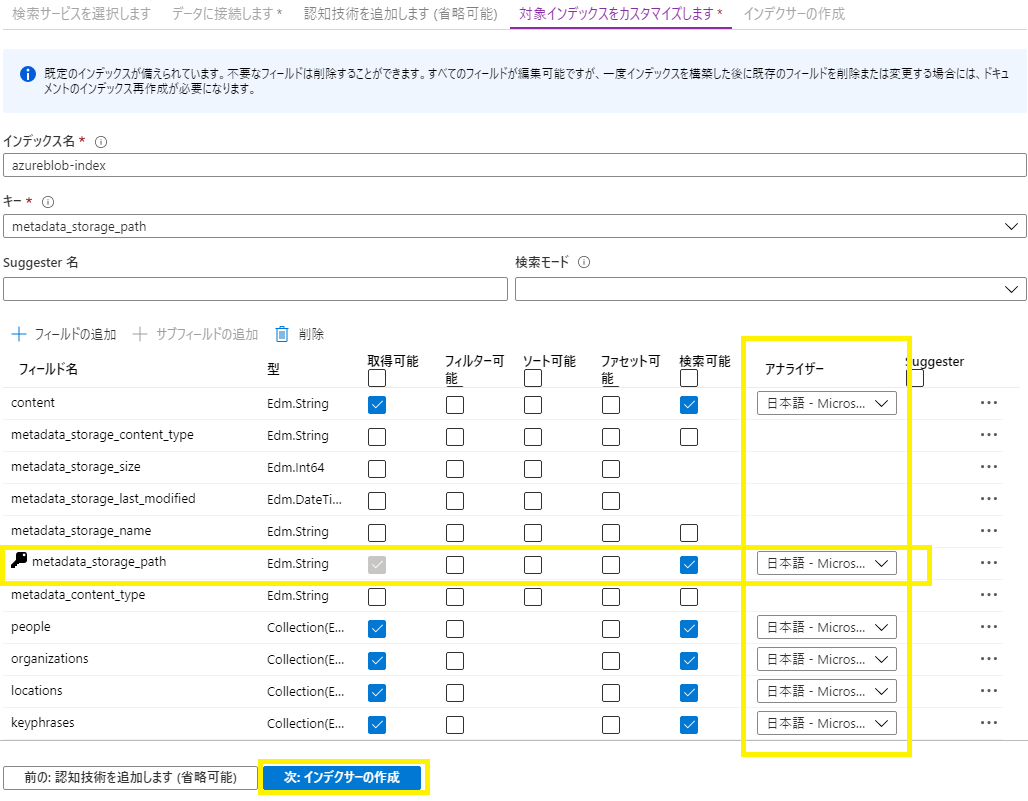Screen dimensions: 1028x801
Task: Select the 対象インデックスをカスタマイズします tab
Action: [621, 14]
